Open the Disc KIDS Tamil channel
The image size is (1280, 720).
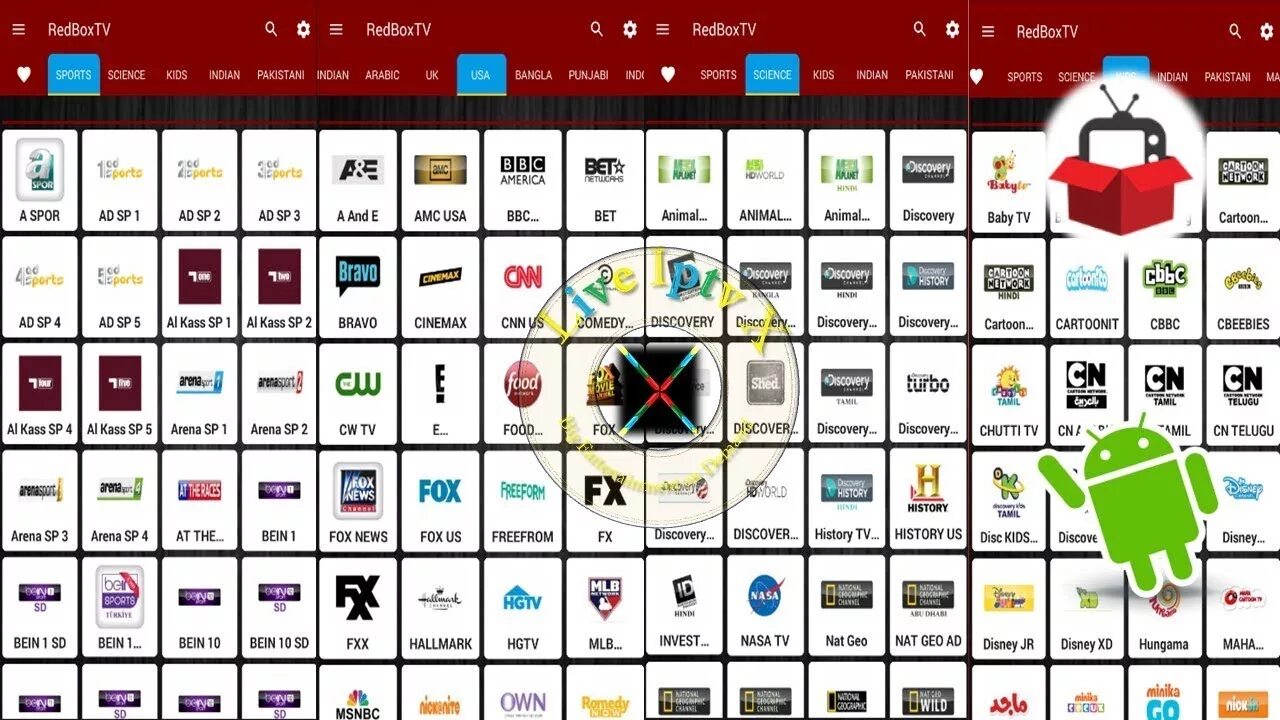click(x=1009, y=504)
